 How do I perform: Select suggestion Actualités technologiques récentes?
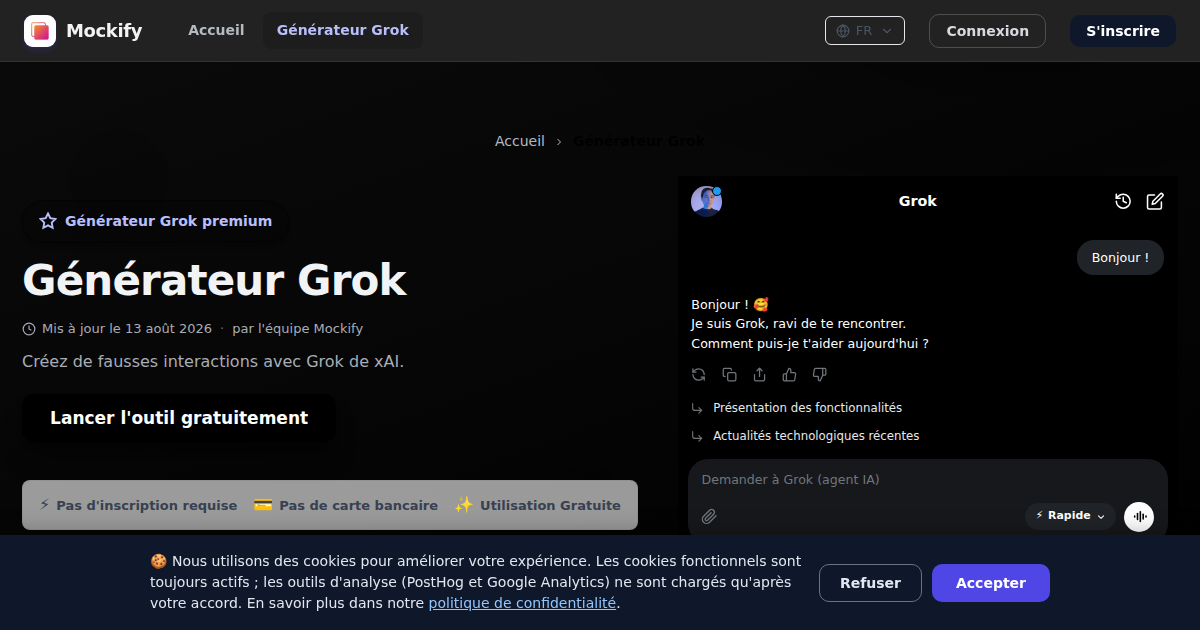point(816,436)
